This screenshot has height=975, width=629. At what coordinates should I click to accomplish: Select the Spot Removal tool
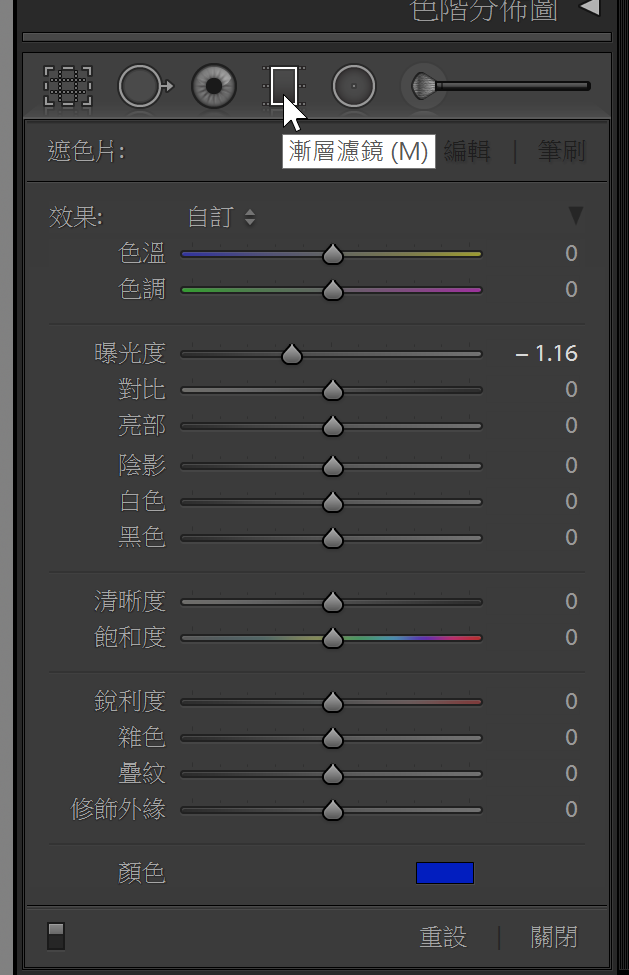(x=141, y=87)
